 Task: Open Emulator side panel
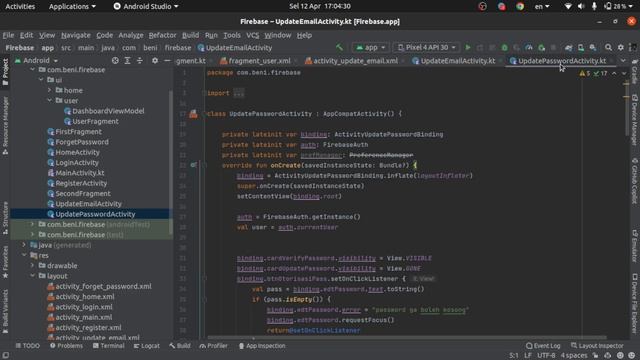click(635, 246)
